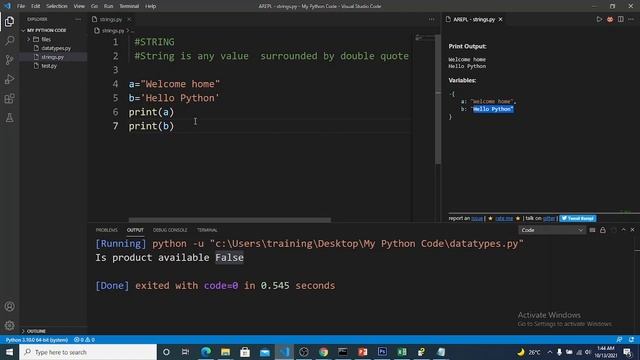Click the code minimap in the editor
640x360 pixels.
(424, 38)
